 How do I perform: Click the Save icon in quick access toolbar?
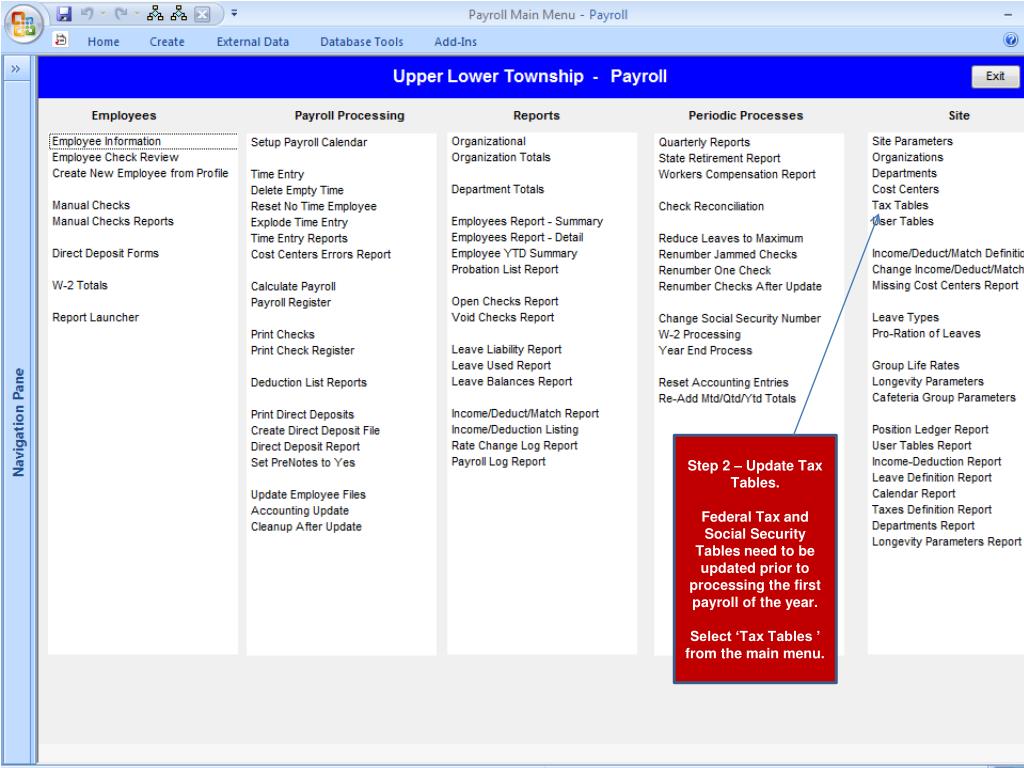pos(64,14)
